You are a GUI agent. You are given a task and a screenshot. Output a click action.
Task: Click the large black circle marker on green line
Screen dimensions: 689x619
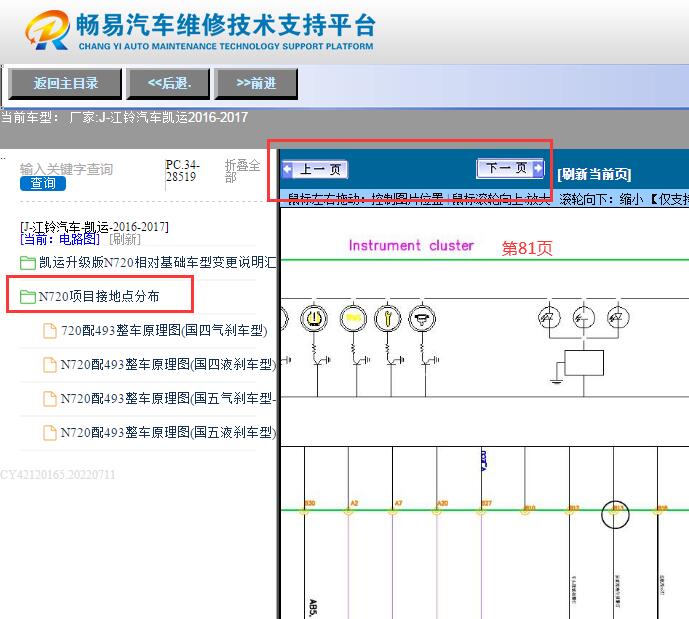[615, 514]
